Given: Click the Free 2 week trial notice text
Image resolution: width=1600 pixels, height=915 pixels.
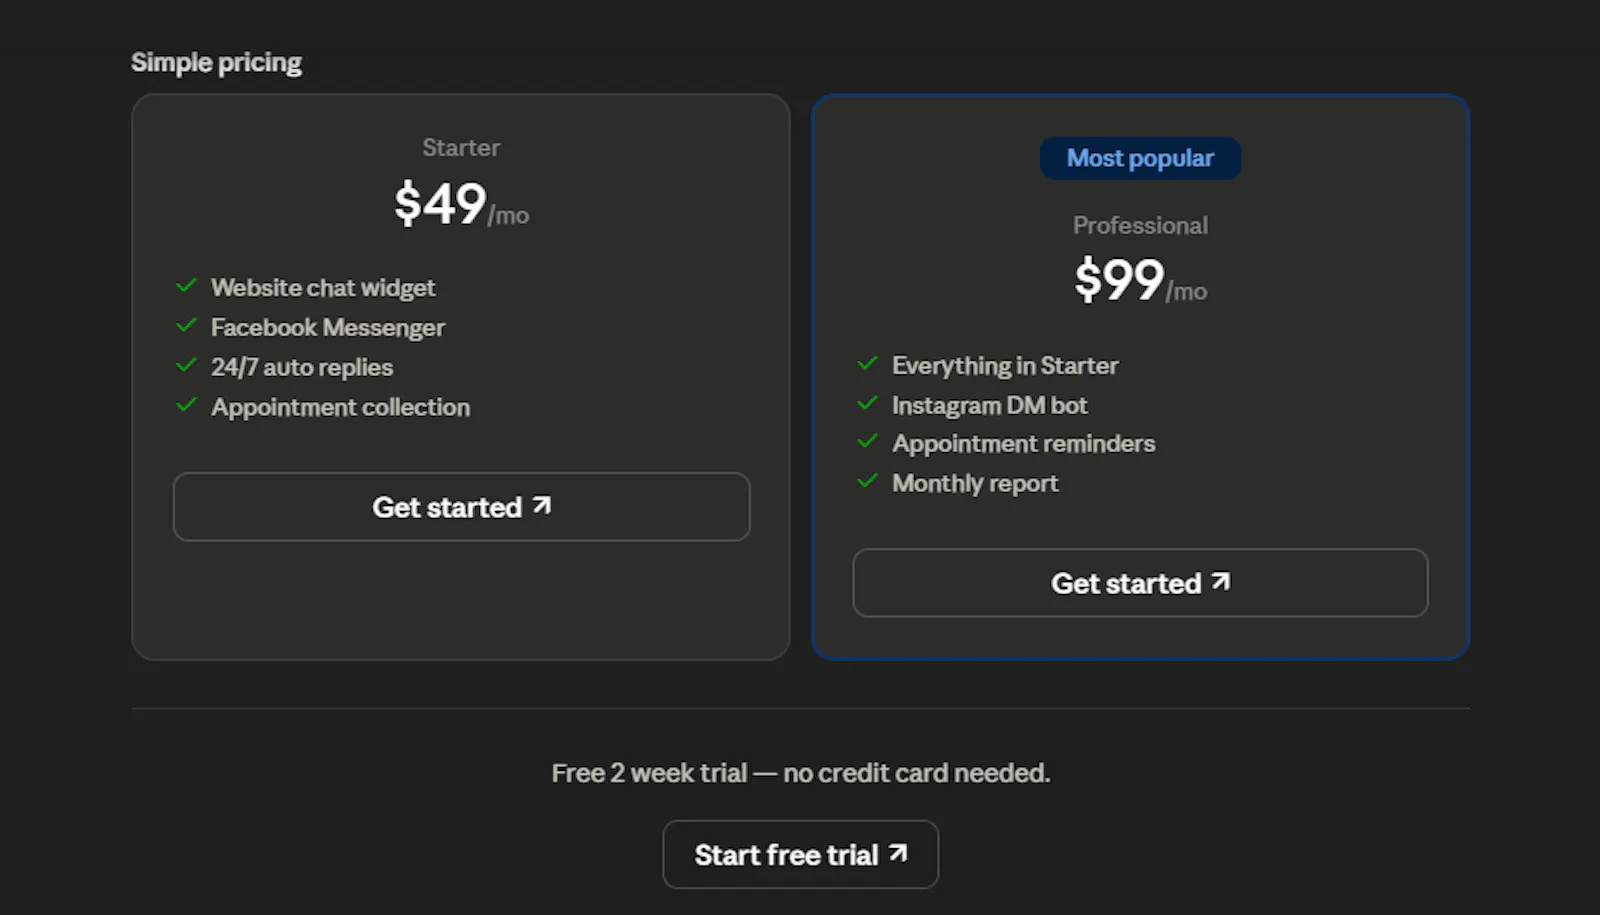Looking at the screenshot, I should coord(800,773).
